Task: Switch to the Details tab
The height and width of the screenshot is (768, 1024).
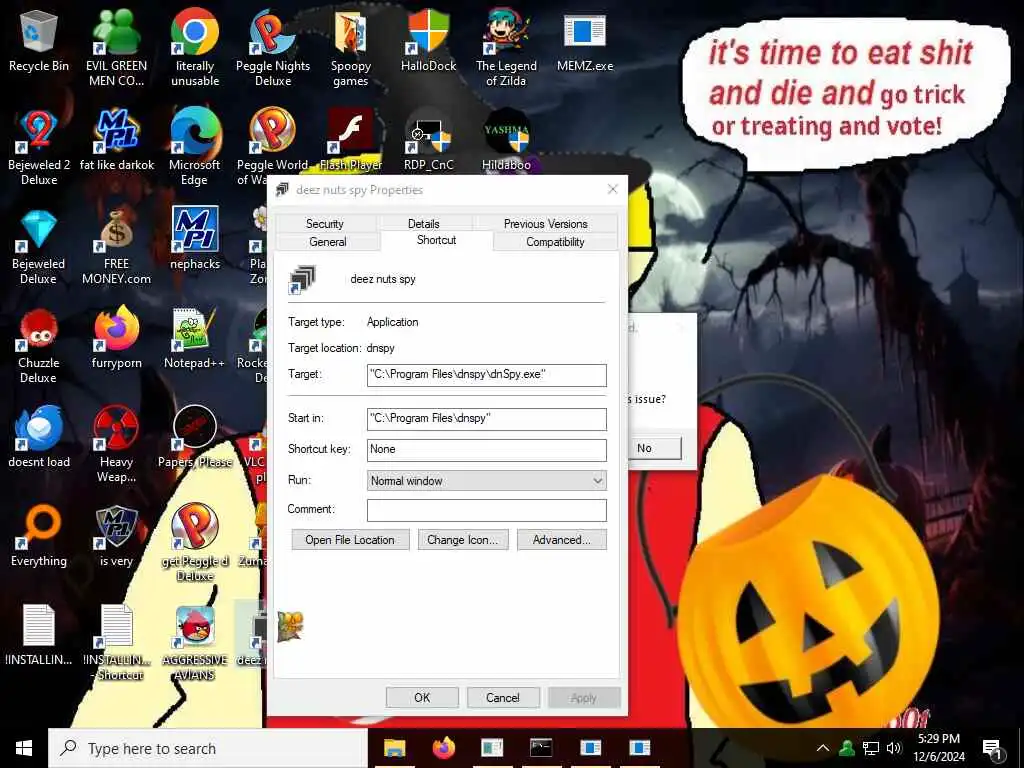Action: click(x=423, y=223)
